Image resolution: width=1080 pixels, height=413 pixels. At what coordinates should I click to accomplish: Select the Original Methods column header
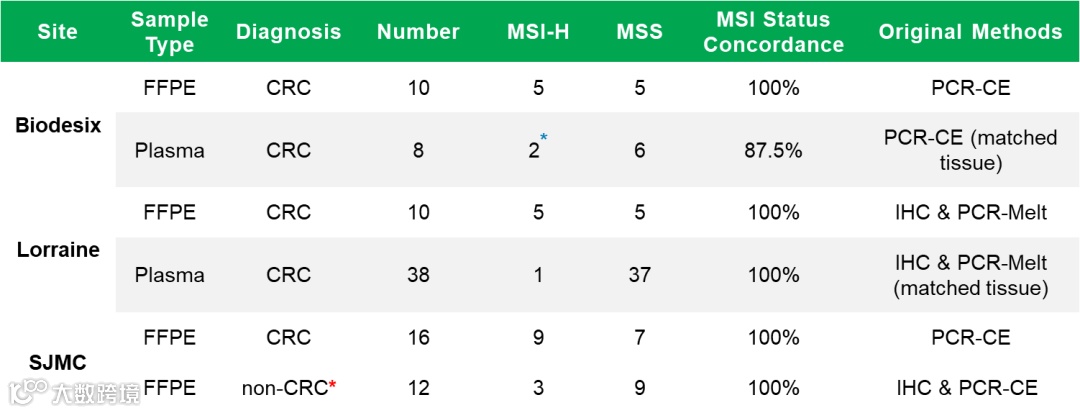[970, 32]
